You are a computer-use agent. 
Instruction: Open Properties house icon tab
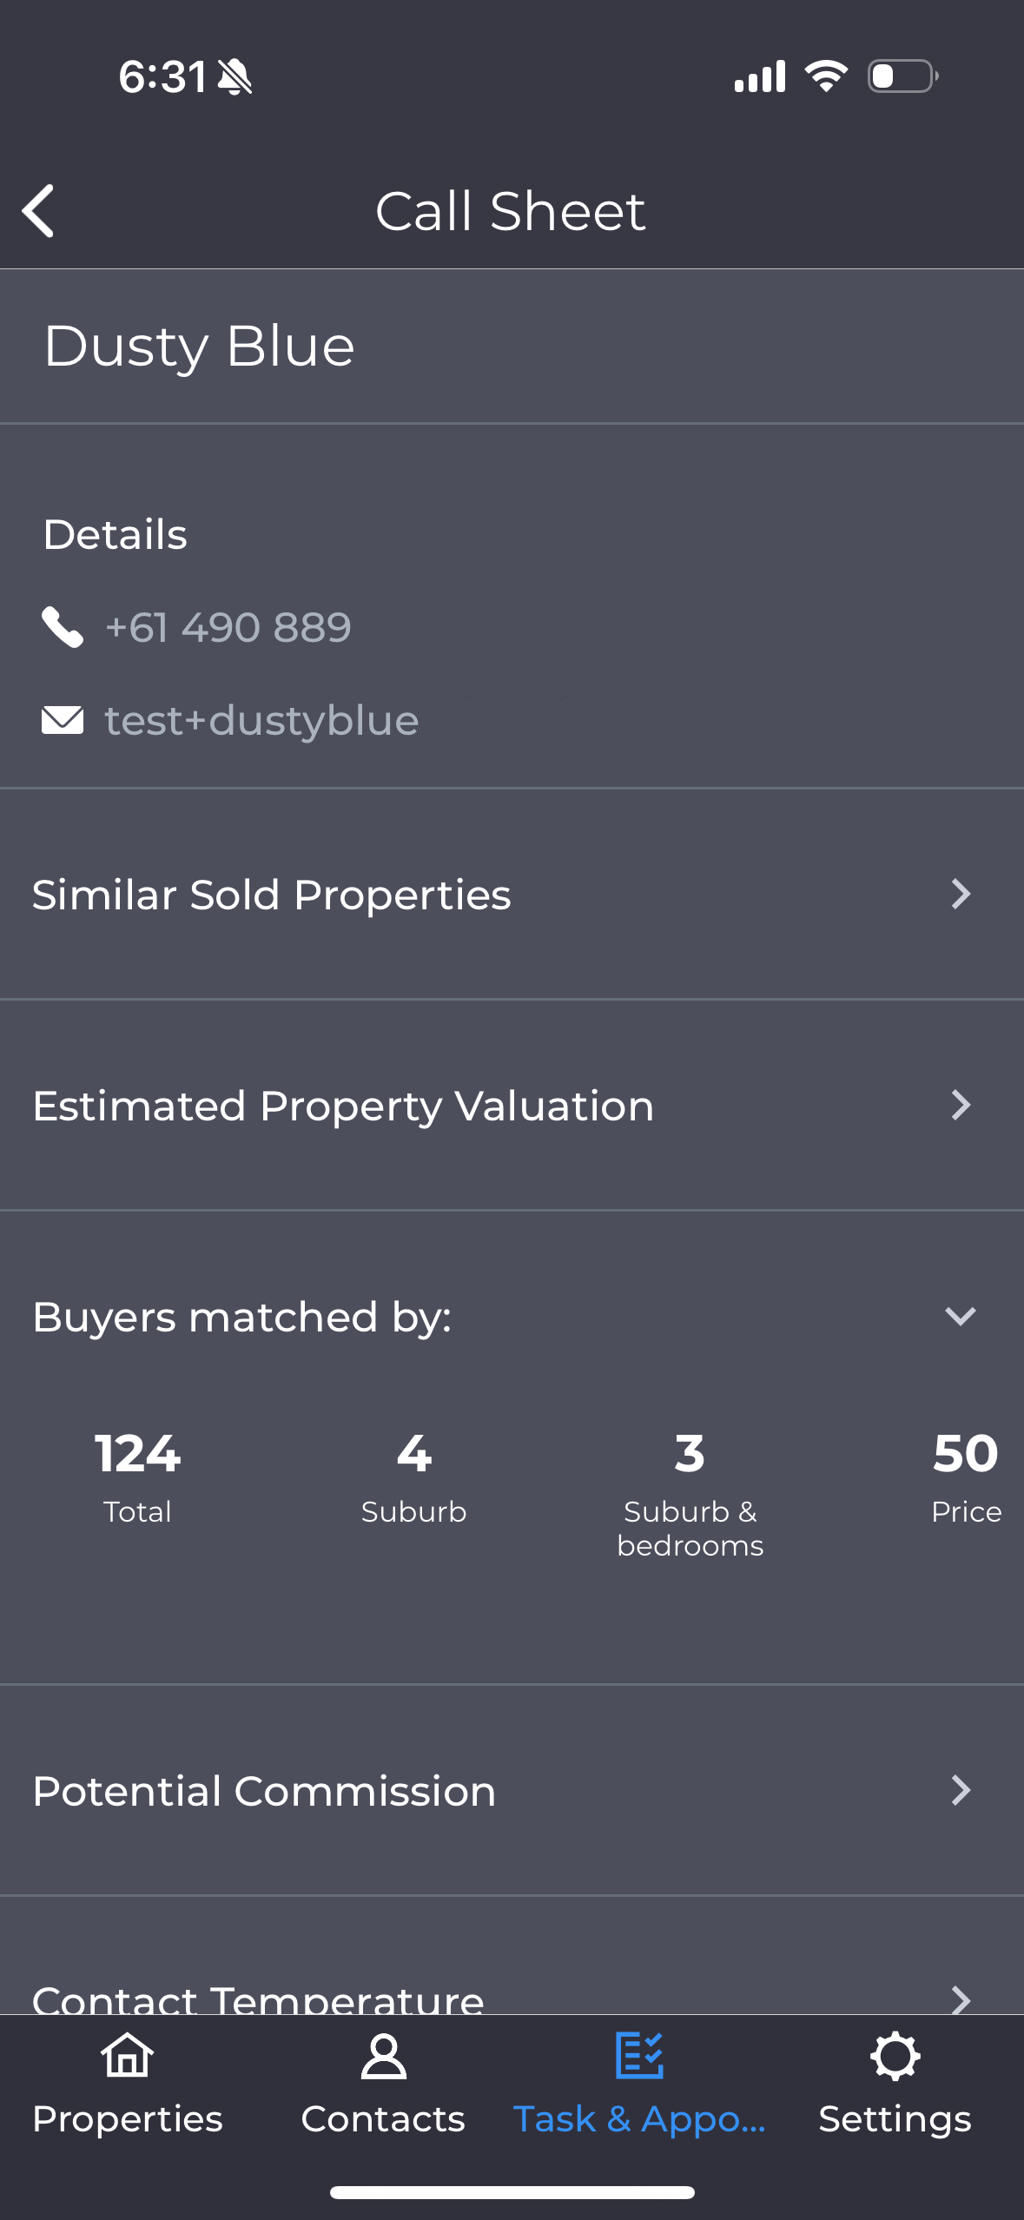coord(127,2056)
